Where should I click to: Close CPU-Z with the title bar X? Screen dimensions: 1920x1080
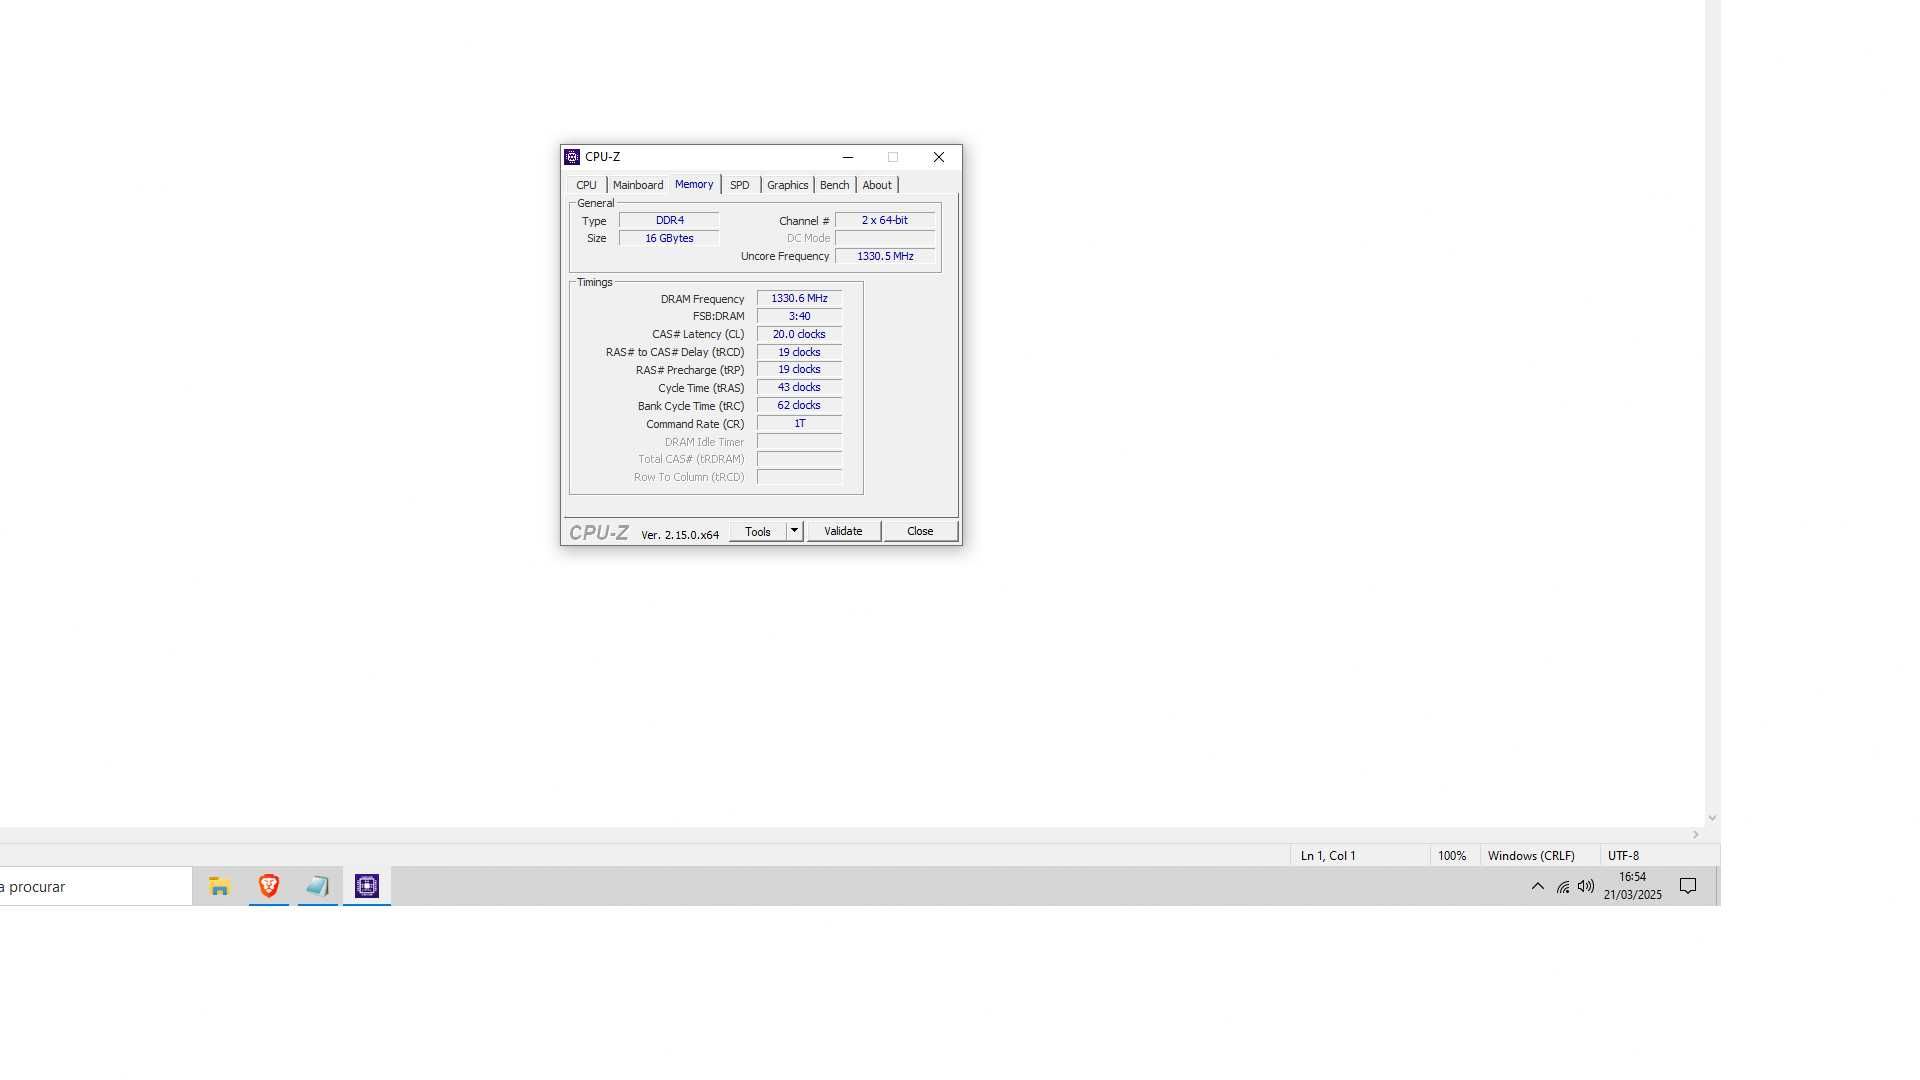click(x=938, y=157)
